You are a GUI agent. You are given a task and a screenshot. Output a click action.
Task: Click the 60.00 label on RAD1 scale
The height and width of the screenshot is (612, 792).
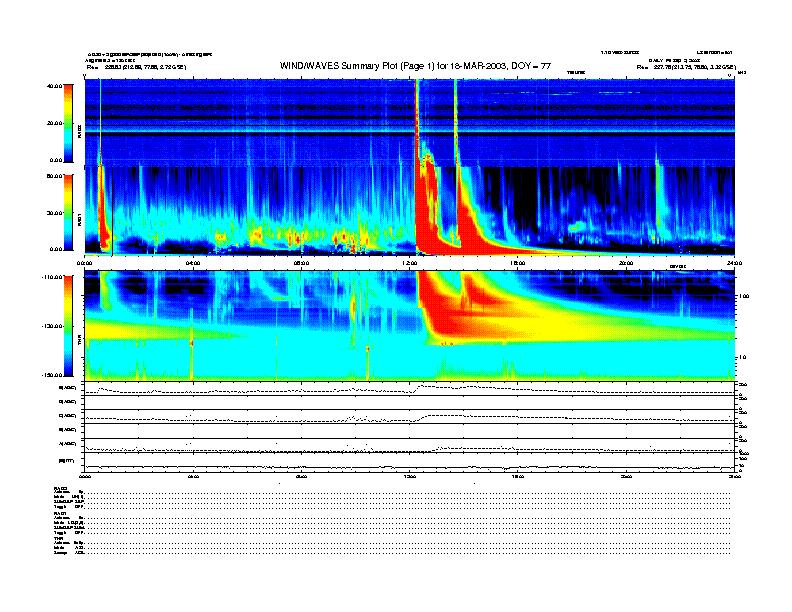pos(55,176)
